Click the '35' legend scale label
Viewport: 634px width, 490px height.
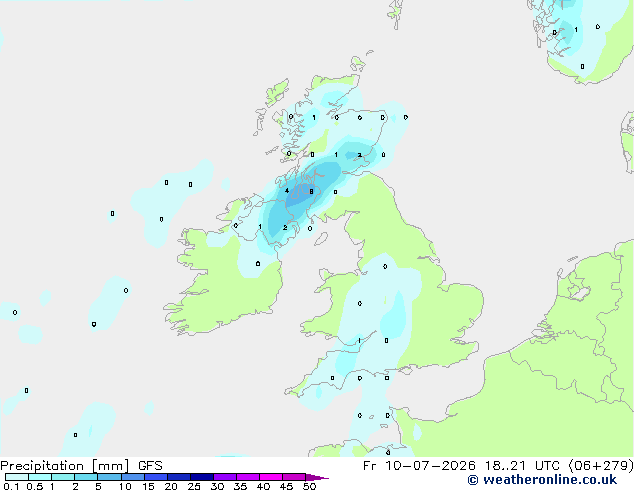click(x=240, y=486)
